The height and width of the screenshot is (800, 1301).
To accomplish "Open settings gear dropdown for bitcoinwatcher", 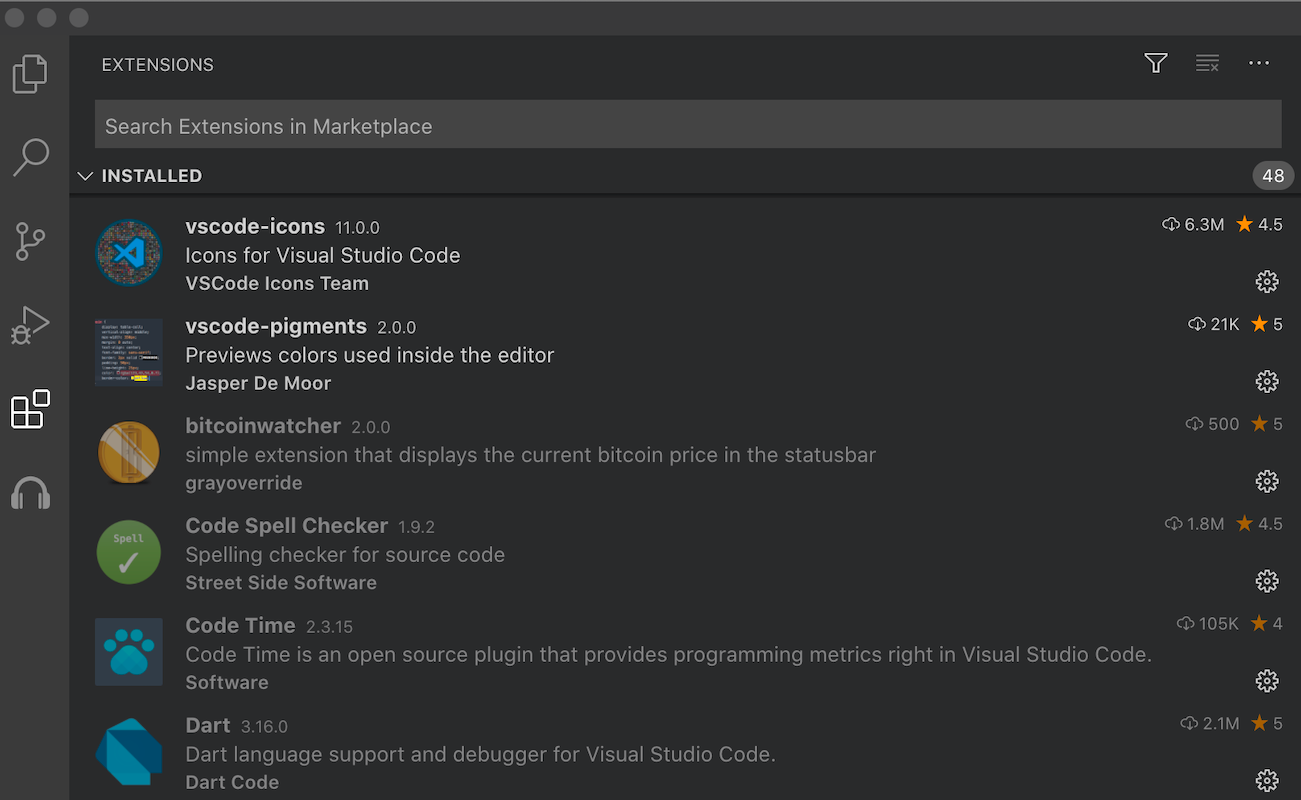I will 1267,481.
